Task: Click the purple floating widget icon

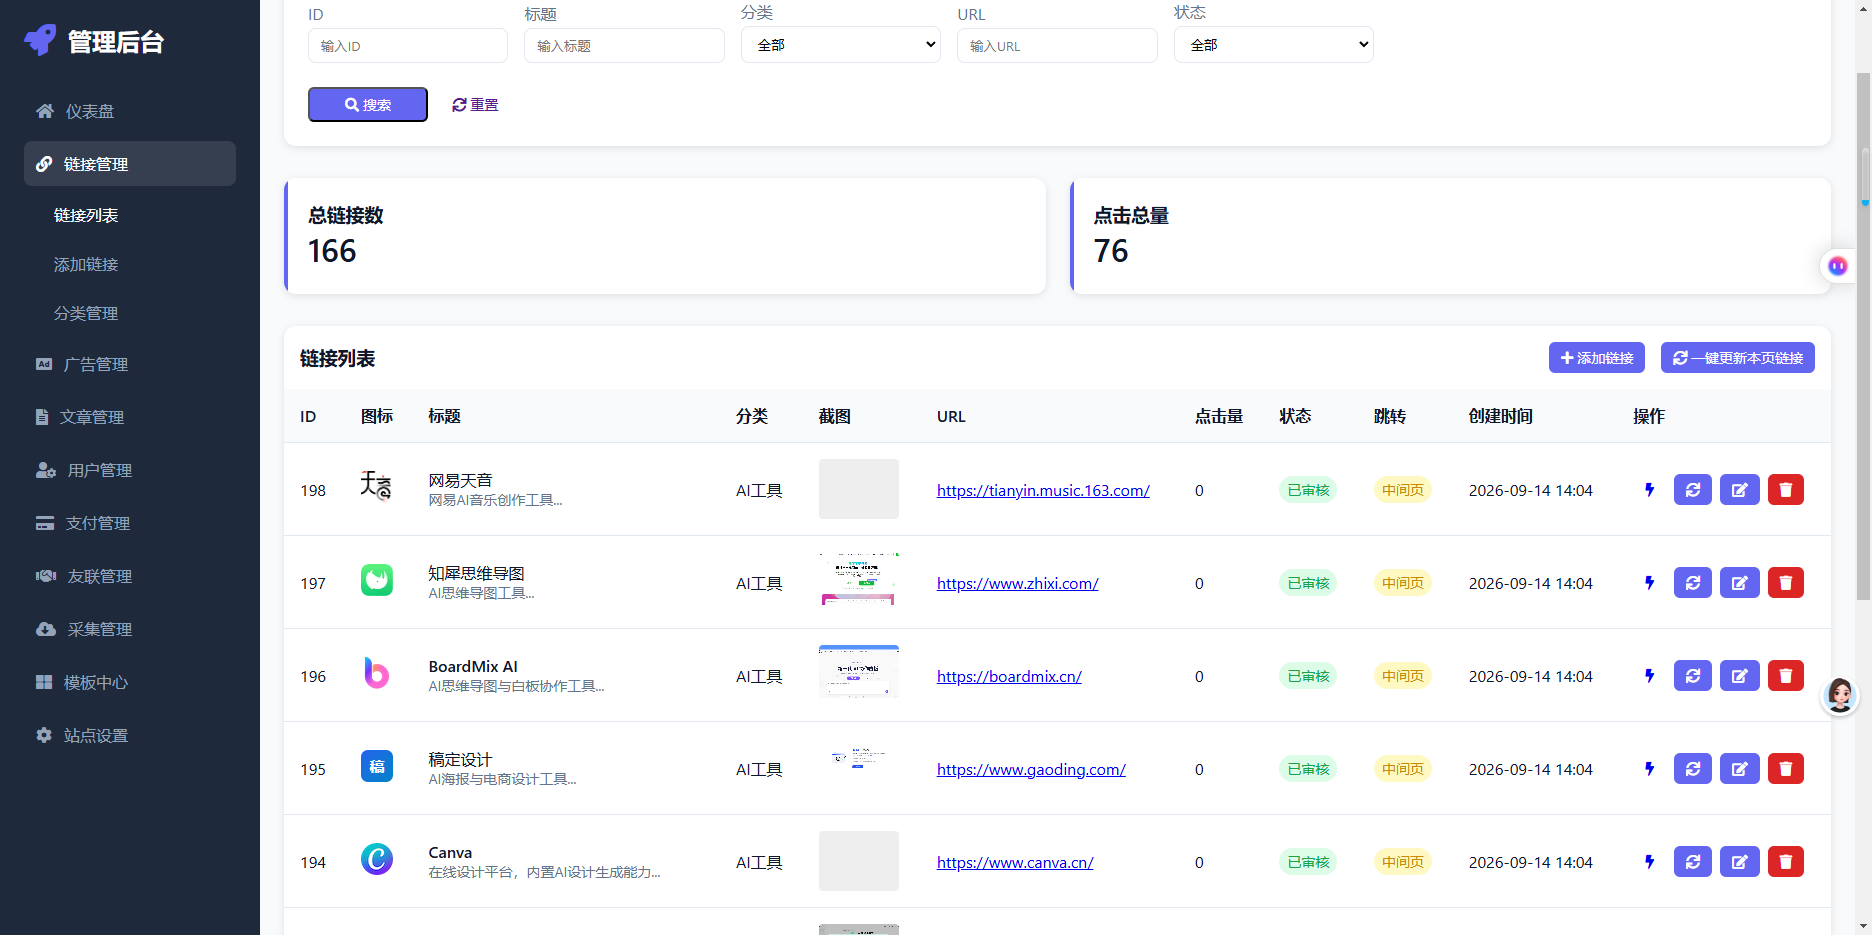Action: (x=1838, y=266)
